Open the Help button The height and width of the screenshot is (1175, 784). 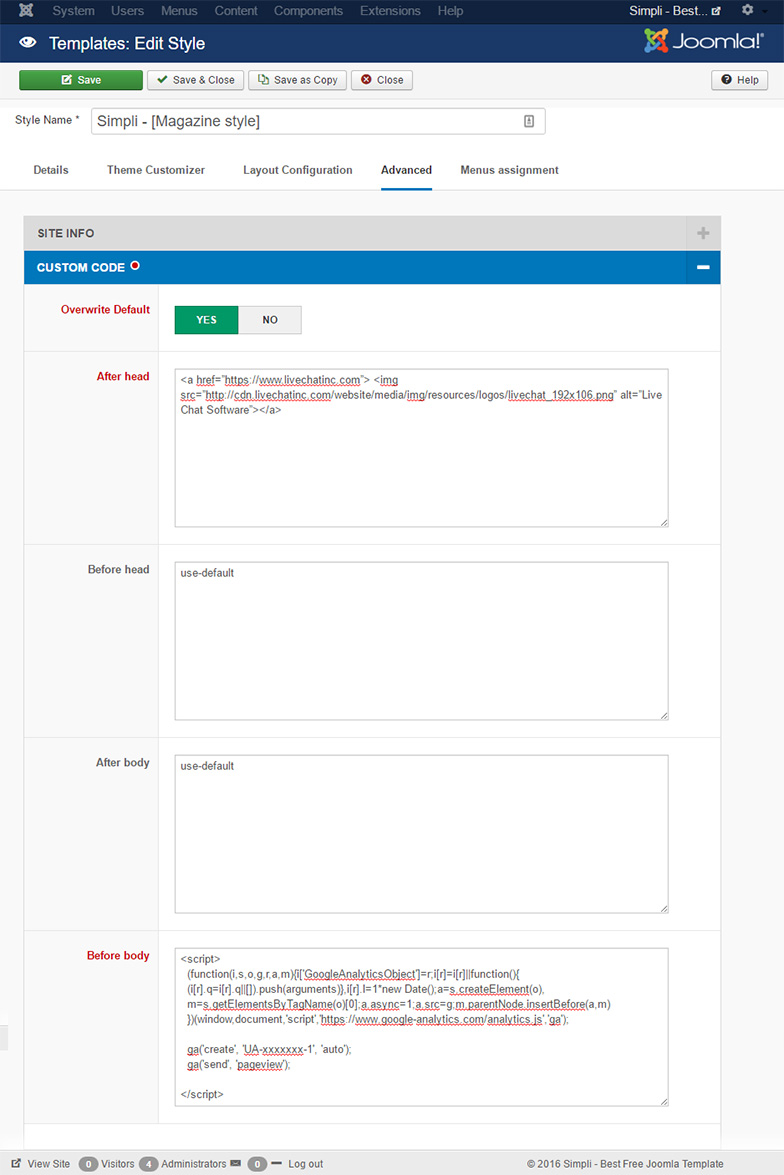pos(740,80)
